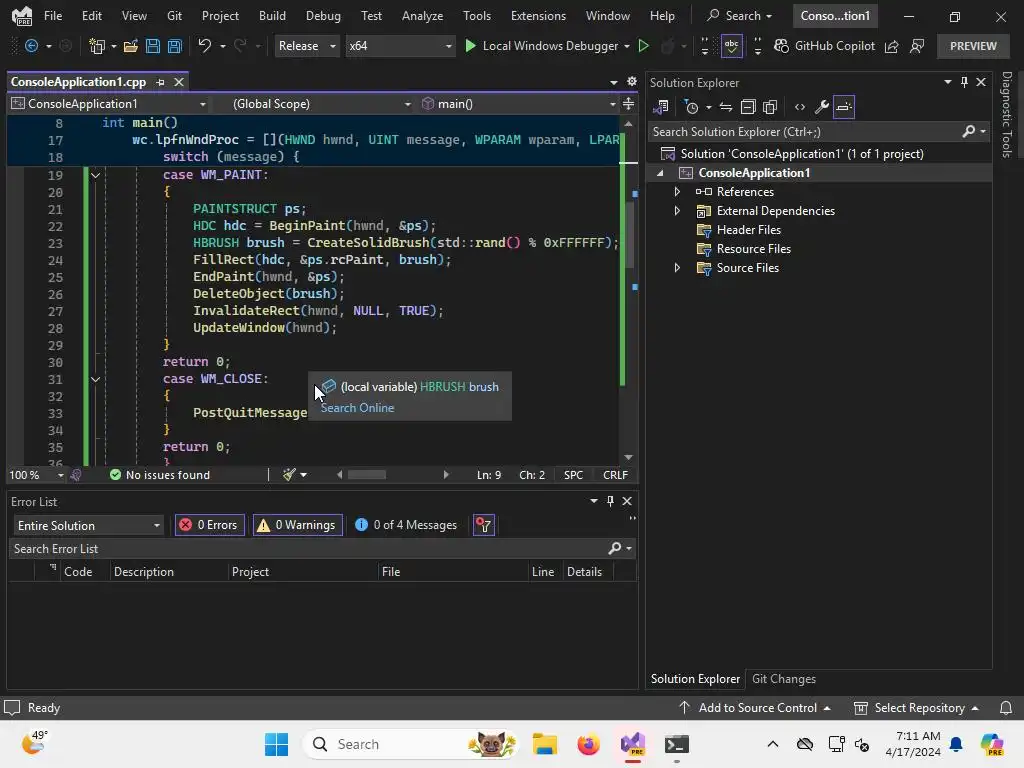Open the Global Scope dropdown

(321, 104)
